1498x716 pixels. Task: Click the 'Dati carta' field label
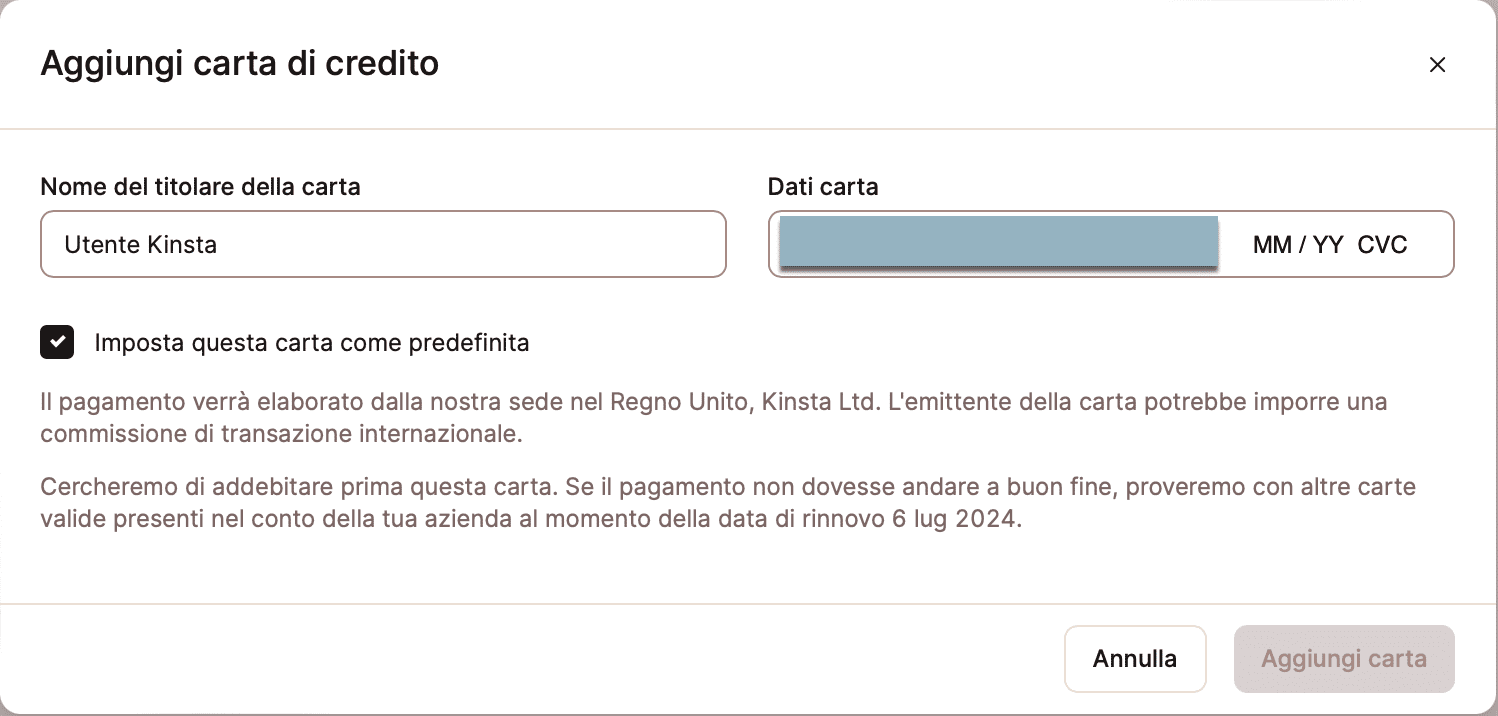tap(822, 186)
